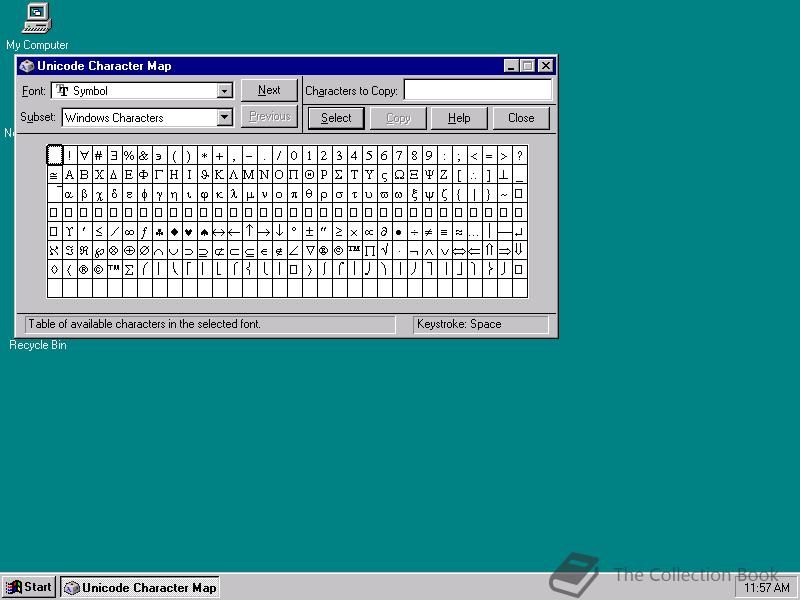Choose the uppercase Omega (Ω) character
The height and width of the screenshot is (600, 800).
coord(399,174)
